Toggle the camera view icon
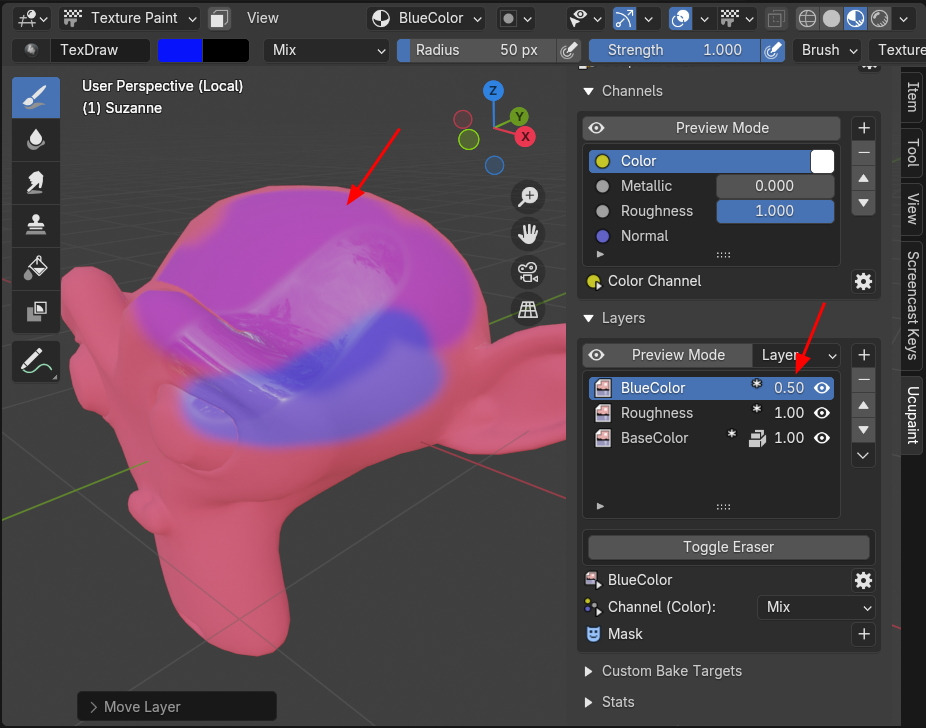 (x=527, y=272)
